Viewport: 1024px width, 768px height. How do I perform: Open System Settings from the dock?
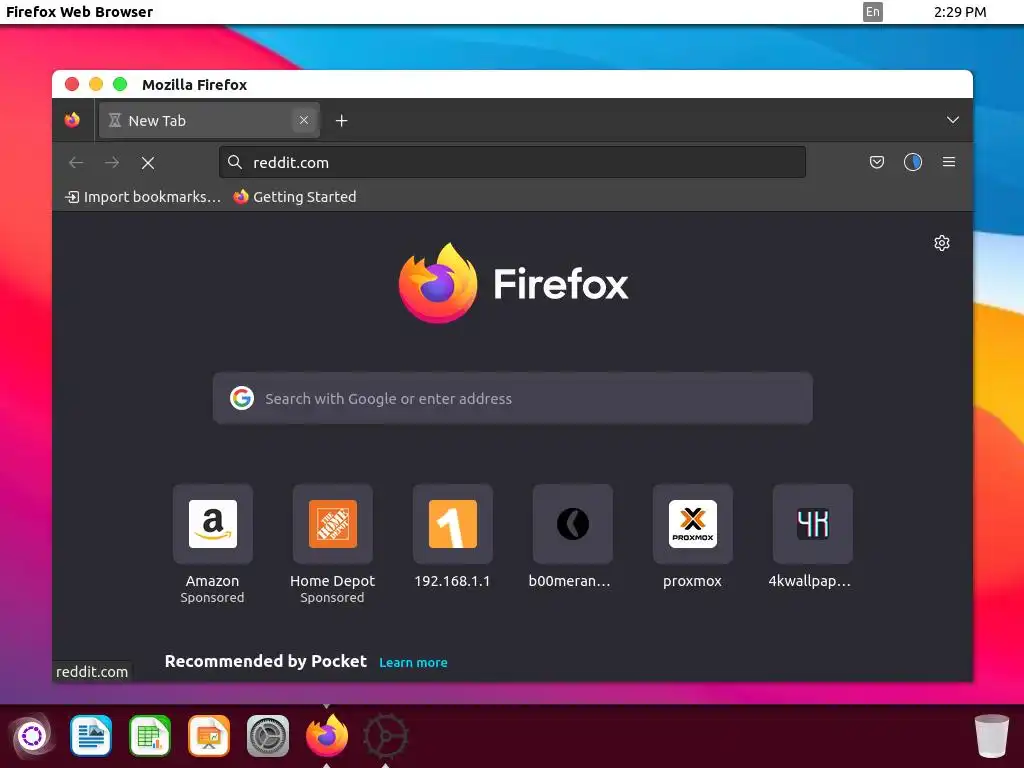(268, 736)
